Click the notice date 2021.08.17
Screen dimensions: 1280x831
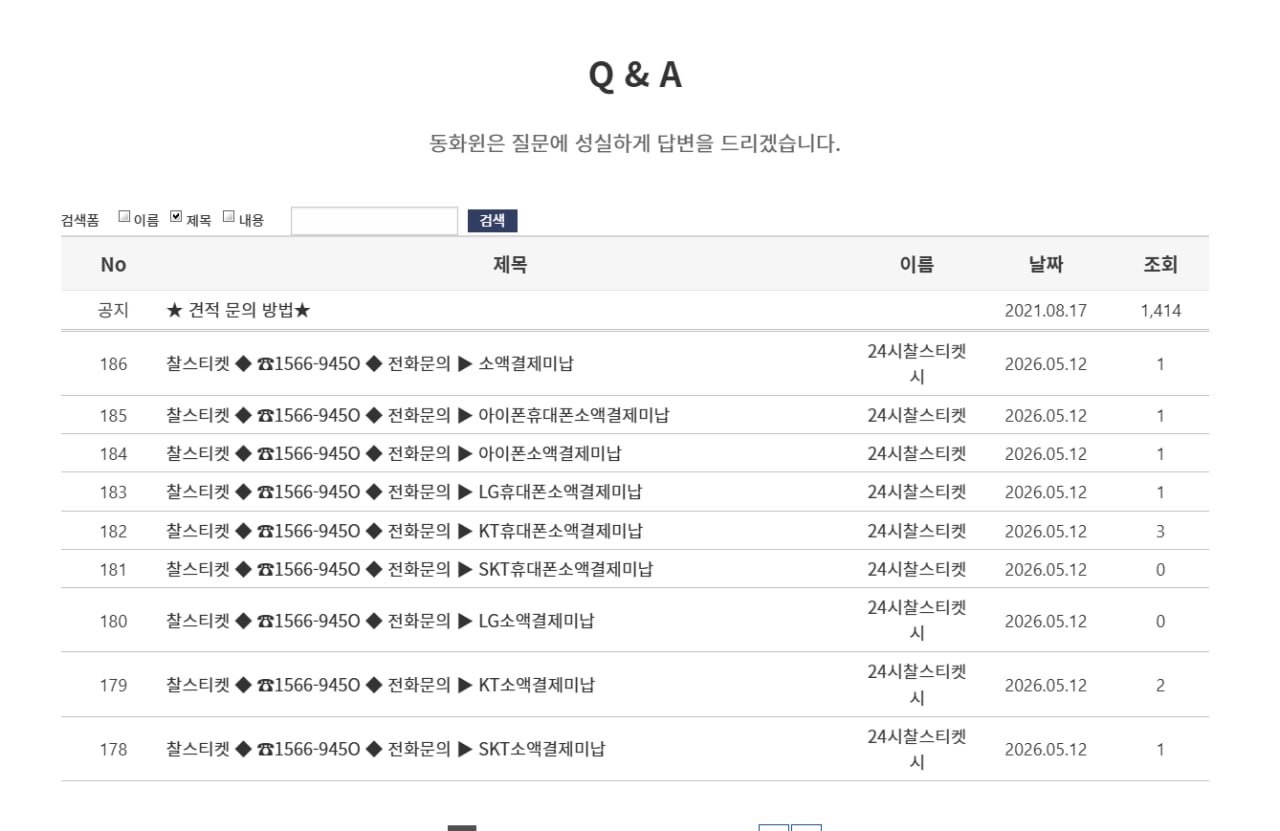(x=1046, y=311)
